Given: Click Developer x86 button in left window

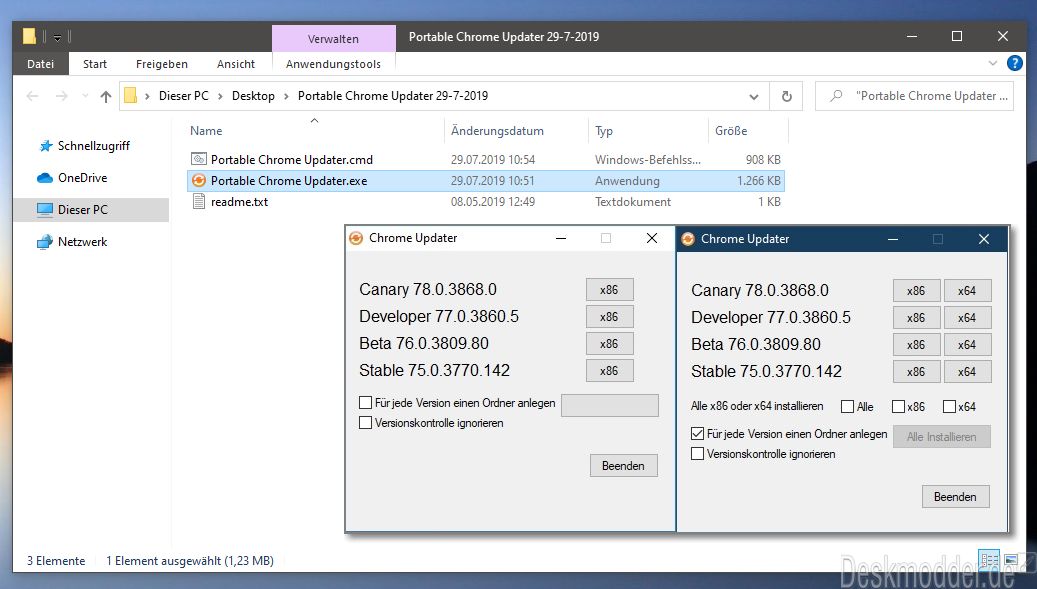Looking at the screenshot, I should 609,317.
